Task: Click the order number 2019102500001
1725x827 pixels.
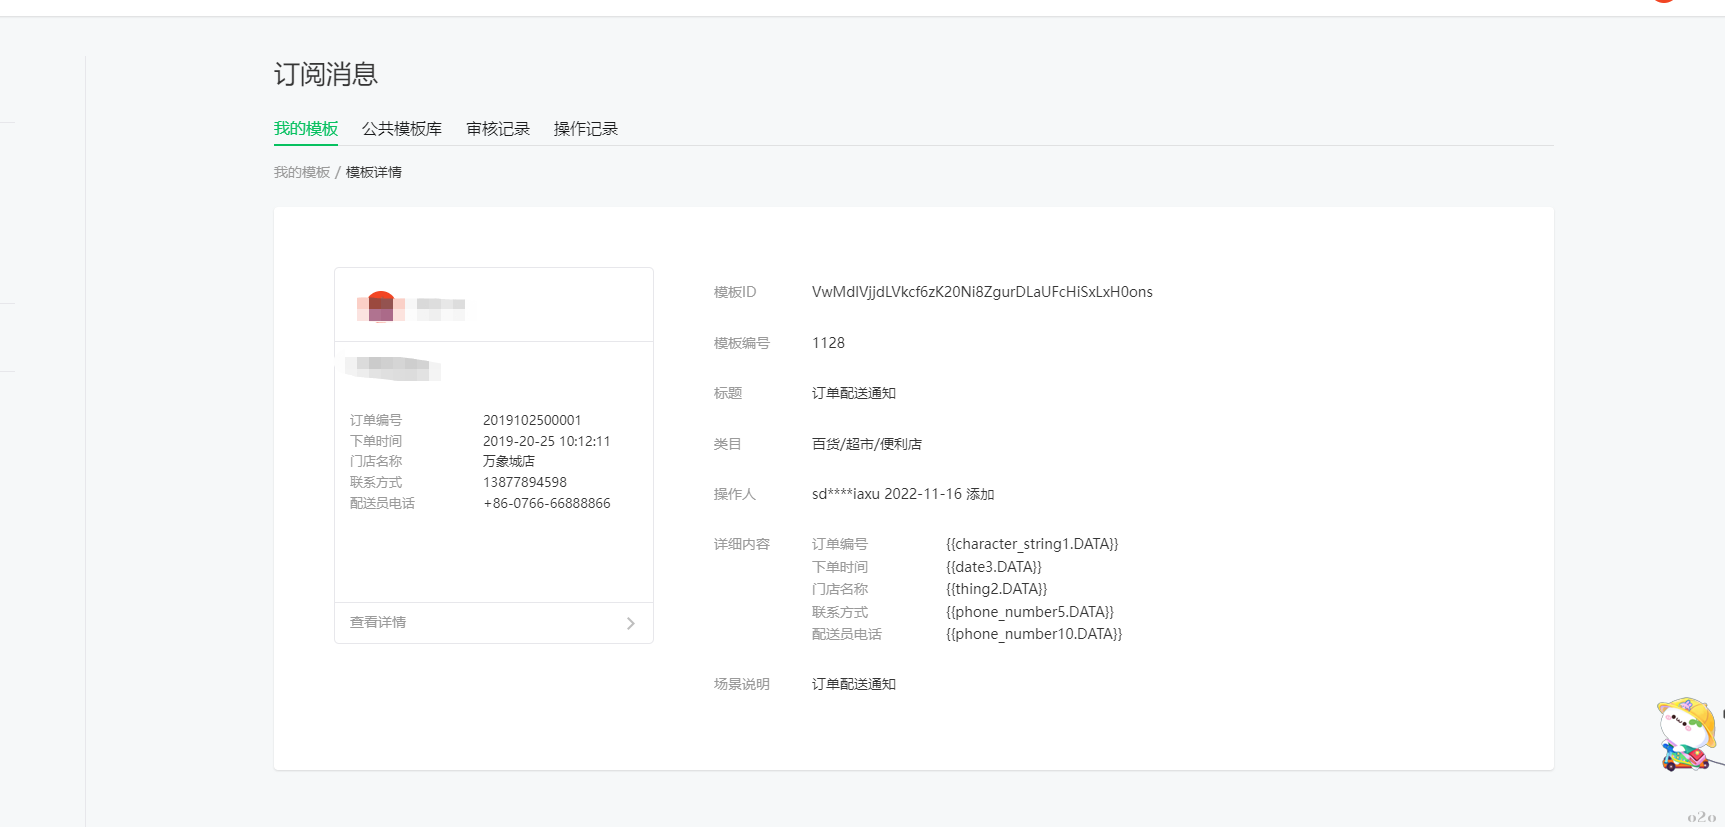Action: coord(531,420)
